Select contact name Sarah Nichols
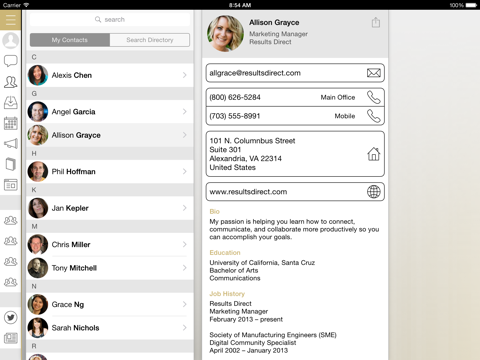Image resolution: width=480 pixels, height=360 pixels. (x=75, y=328)
